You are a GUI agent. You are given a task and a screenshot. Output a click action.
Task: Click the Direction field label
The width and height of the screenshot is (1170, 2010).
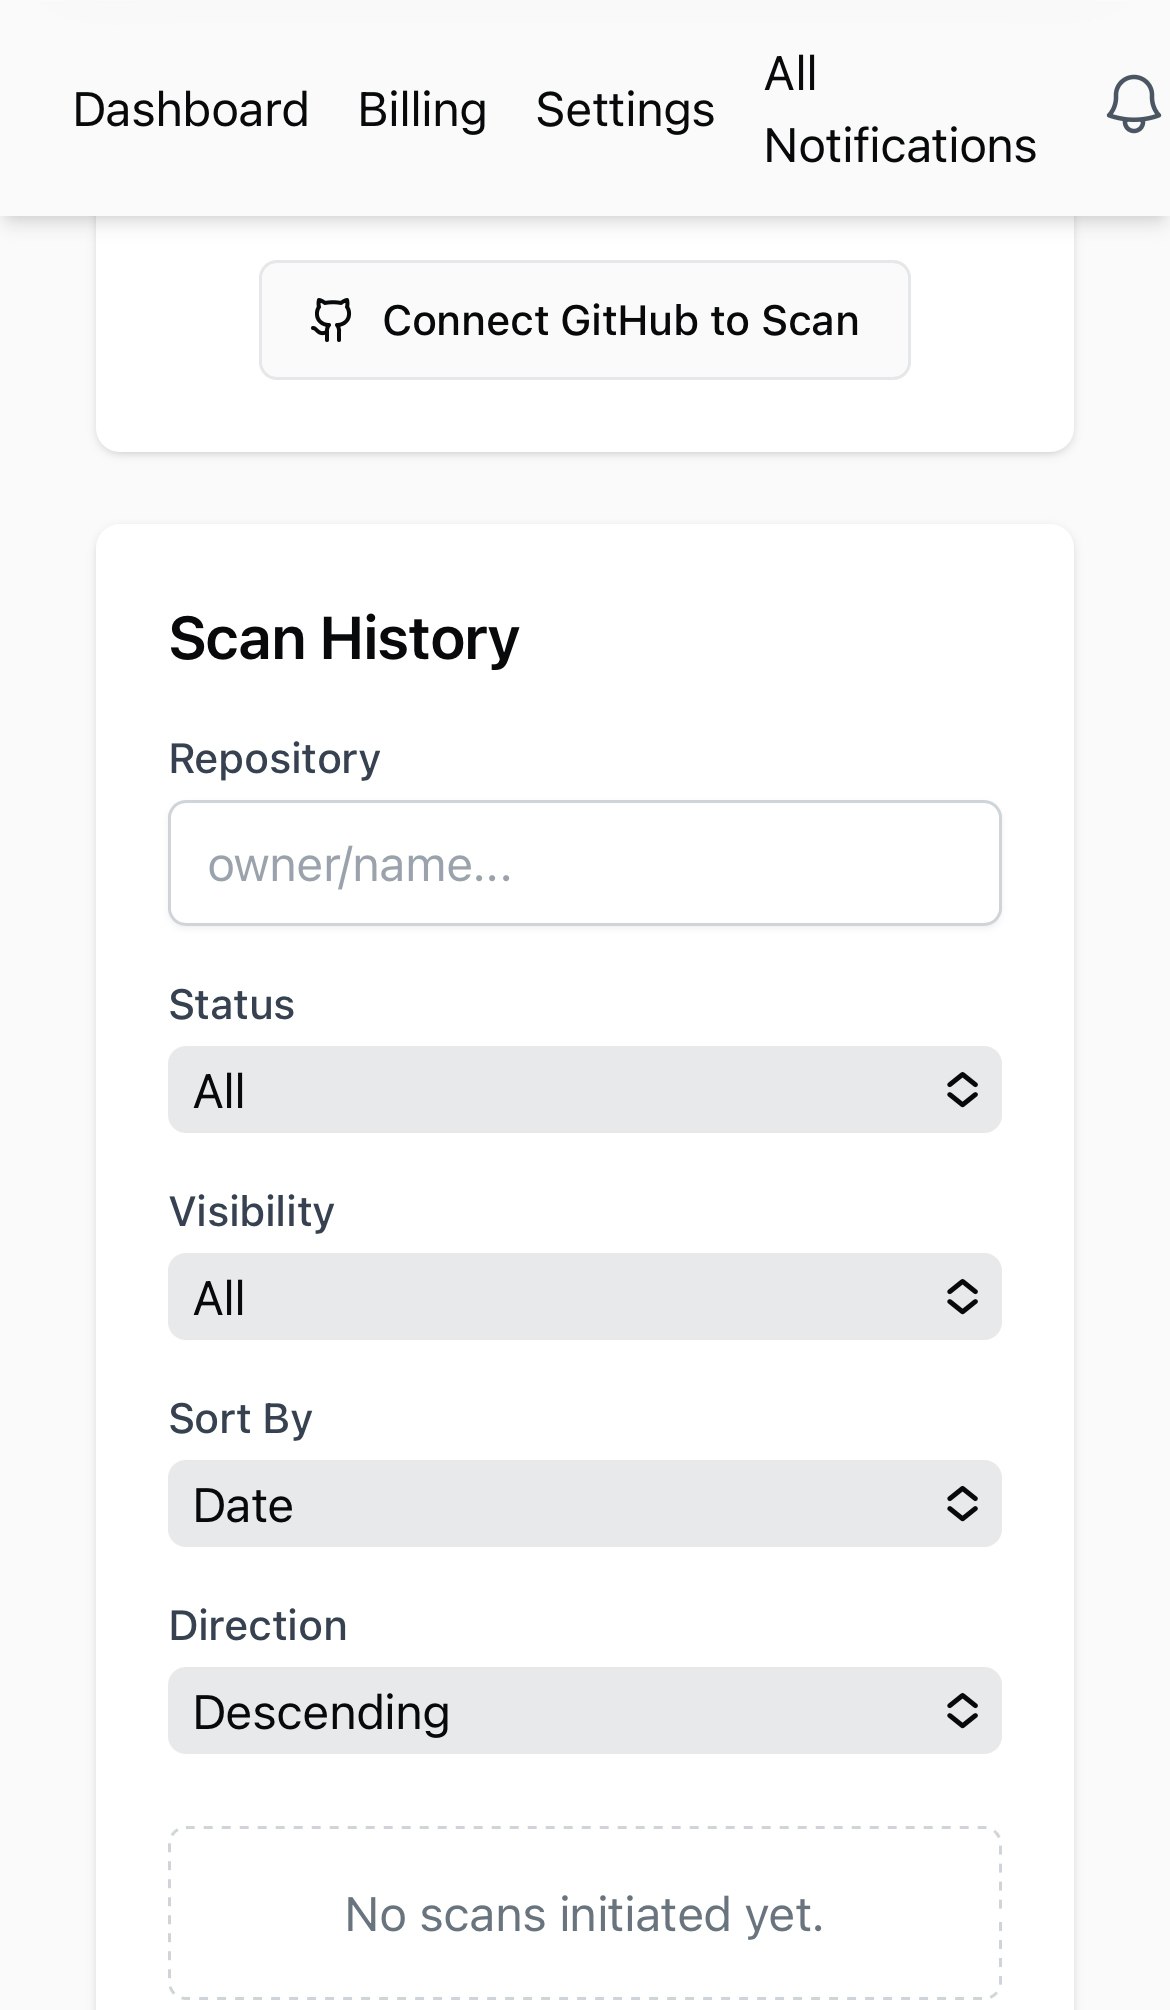pos(258,1626)
